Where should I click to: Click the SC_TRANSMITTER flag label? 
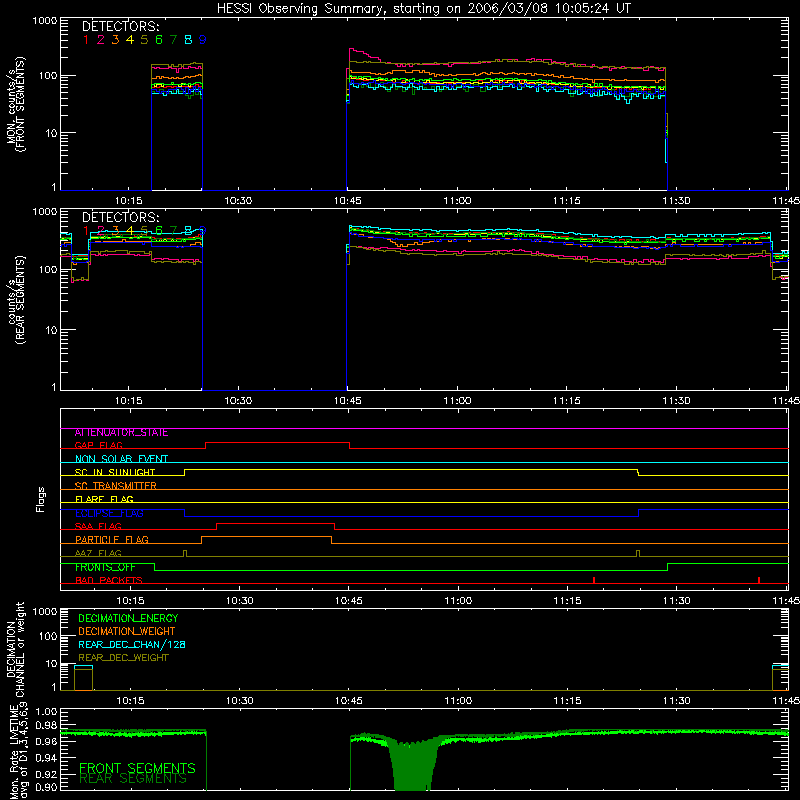click(x=116, y=486)
